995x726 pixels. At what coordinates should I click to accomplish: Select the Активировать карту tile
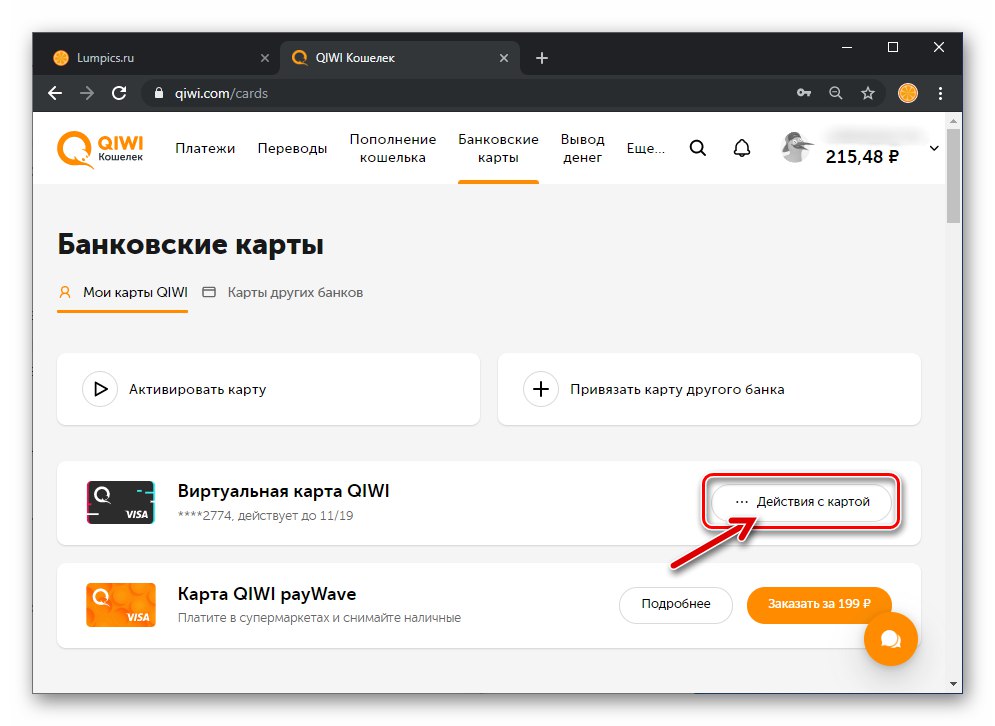click(268, 389)
